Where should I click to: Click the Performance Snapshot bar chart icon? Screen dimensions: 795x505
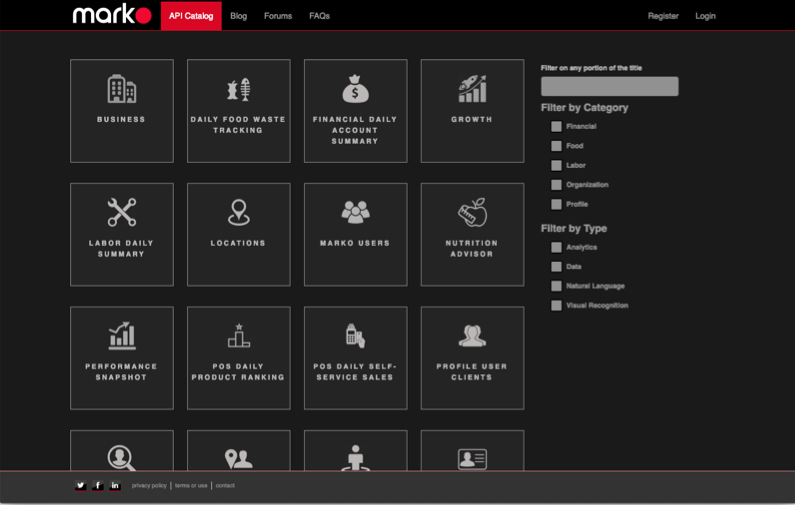tap(122, 336)
